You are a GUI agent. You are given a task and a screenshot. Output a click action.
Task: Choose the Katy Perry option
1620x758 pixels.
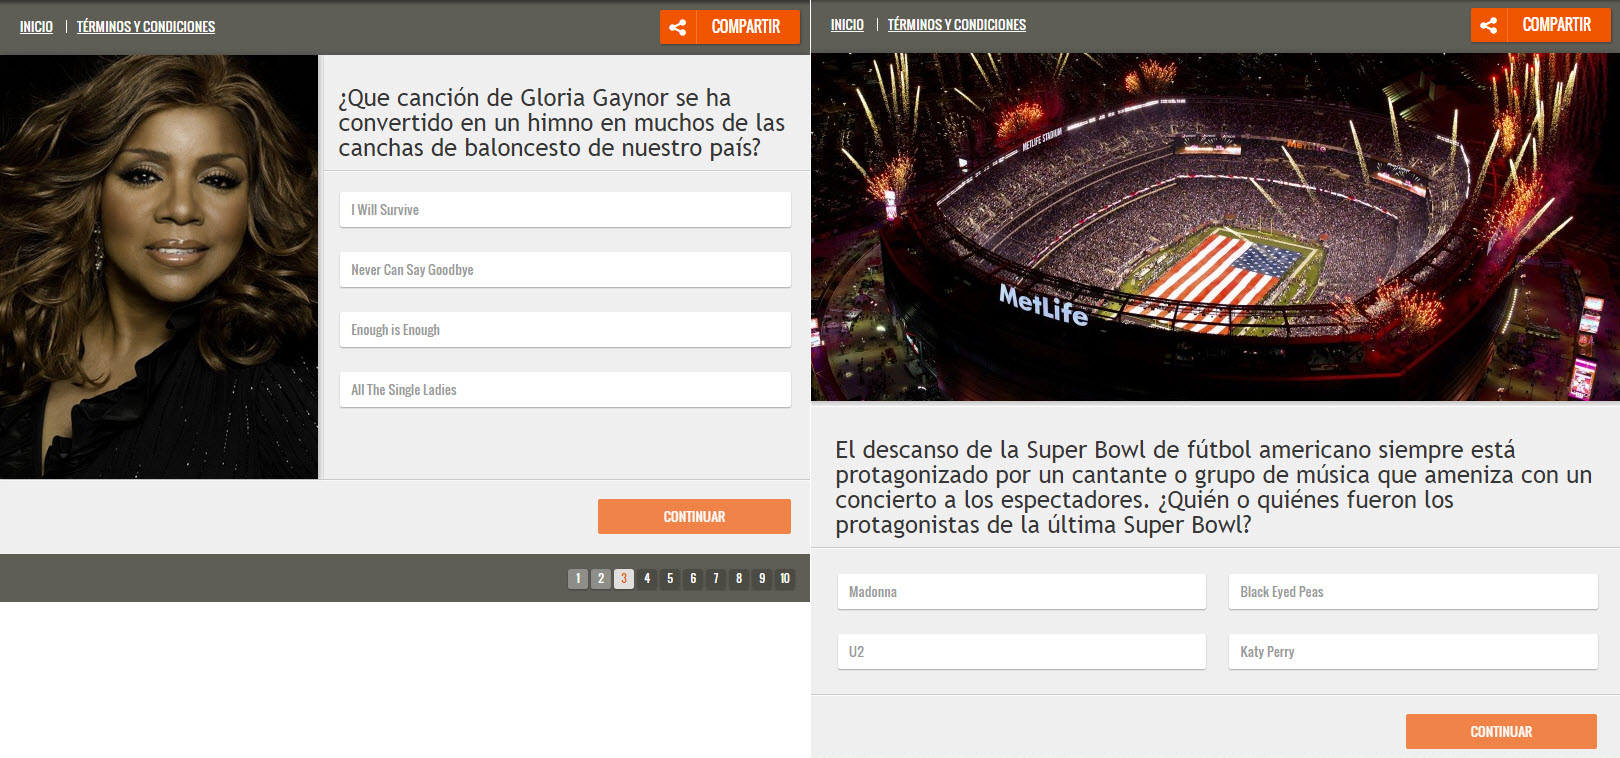[x=1412, y=652]
